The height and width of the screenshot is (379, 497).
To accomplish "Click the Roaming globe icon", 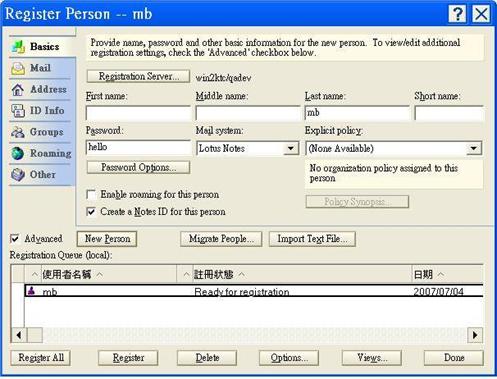I will coord(18,153).
